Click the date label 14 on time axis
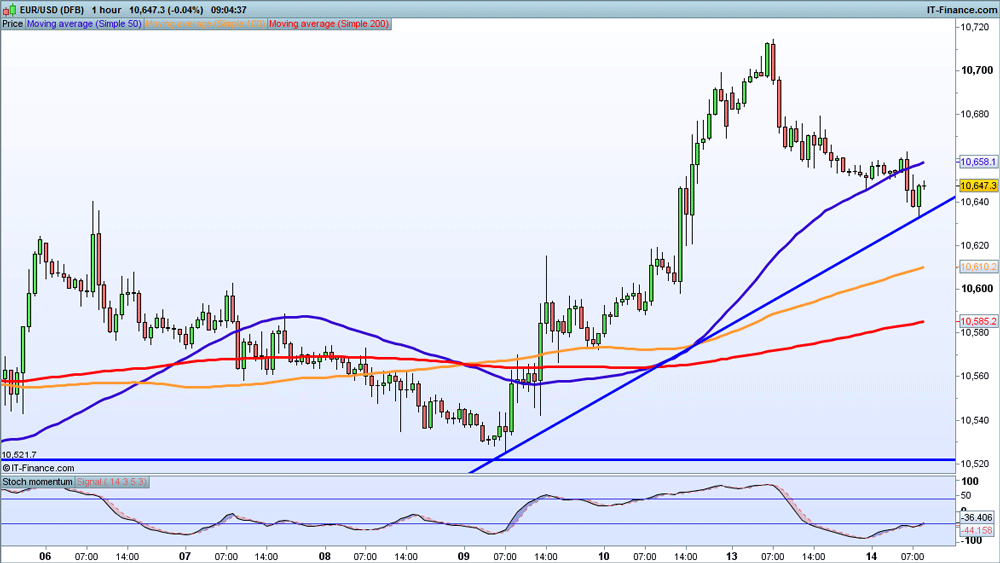Image resolution: width=1000 pixels, height=563 pixels. (x=871, y=556)
